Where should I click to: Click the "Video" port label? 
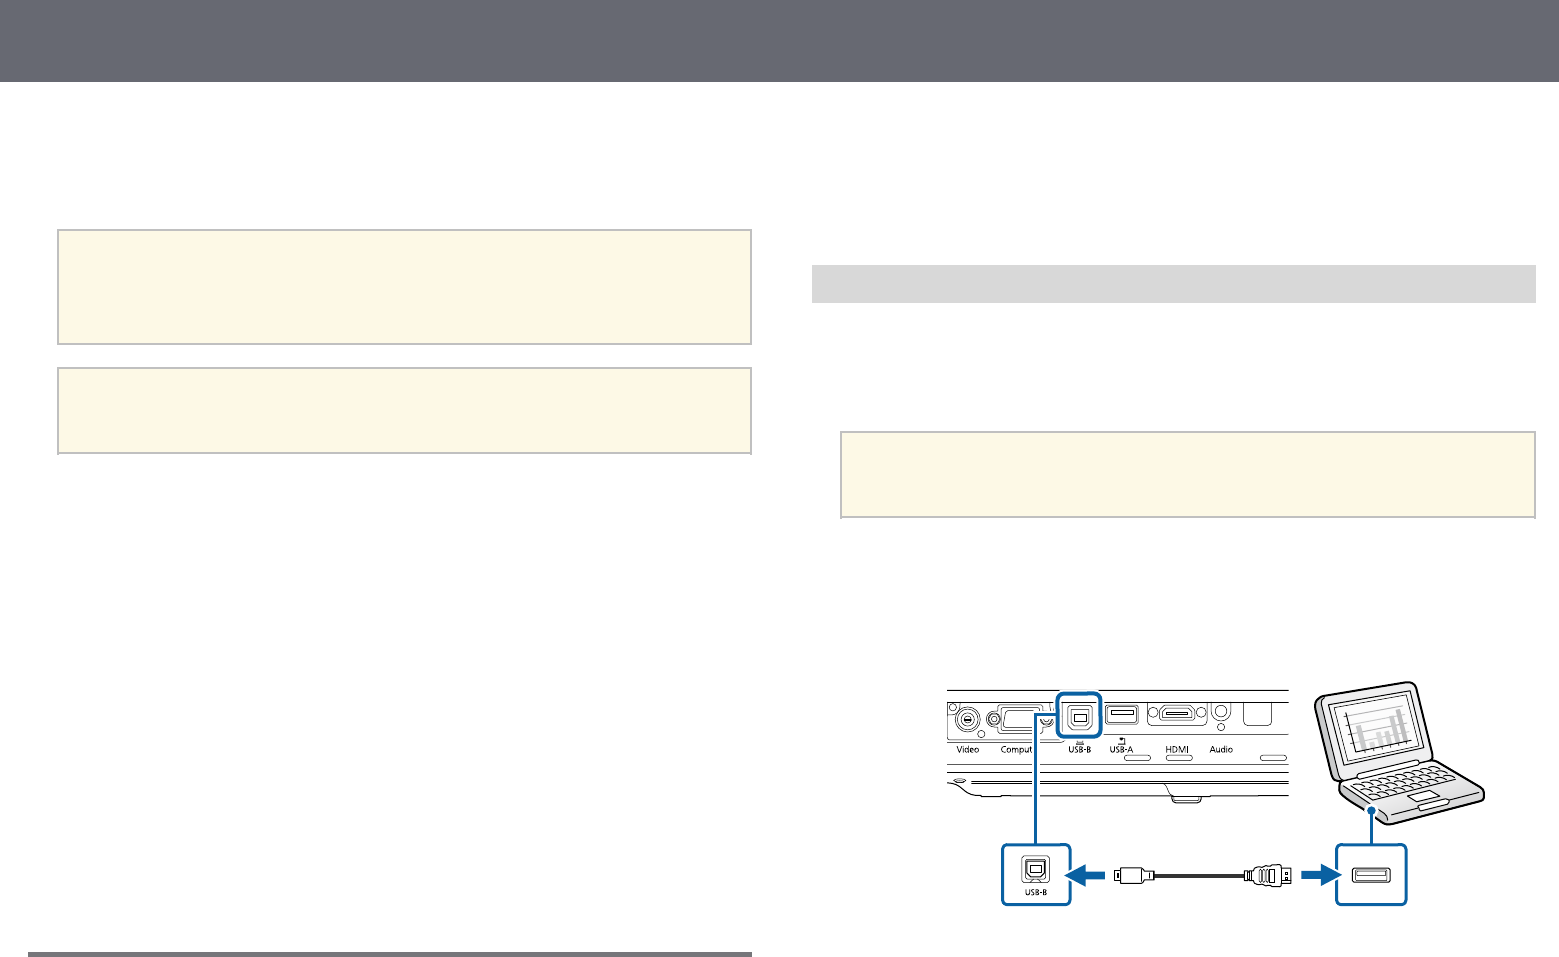967,749
